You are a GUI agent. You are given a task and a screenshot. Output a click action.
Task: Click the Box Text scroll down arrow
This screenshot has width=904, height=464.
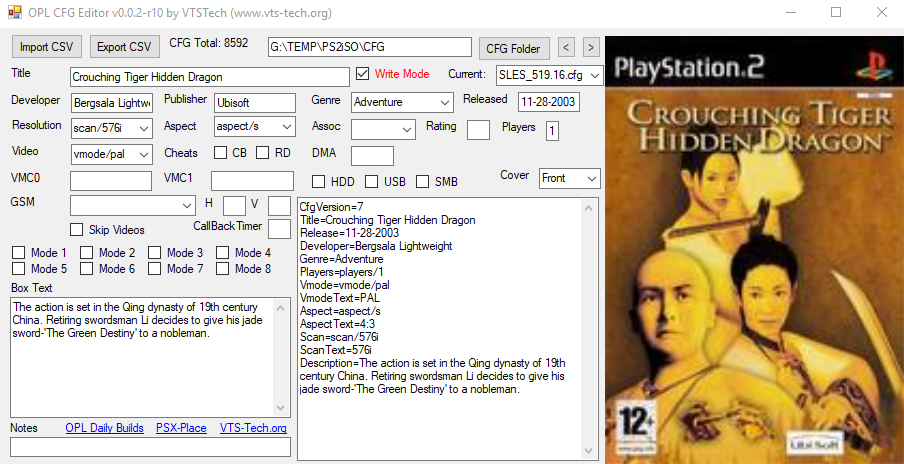281,408
